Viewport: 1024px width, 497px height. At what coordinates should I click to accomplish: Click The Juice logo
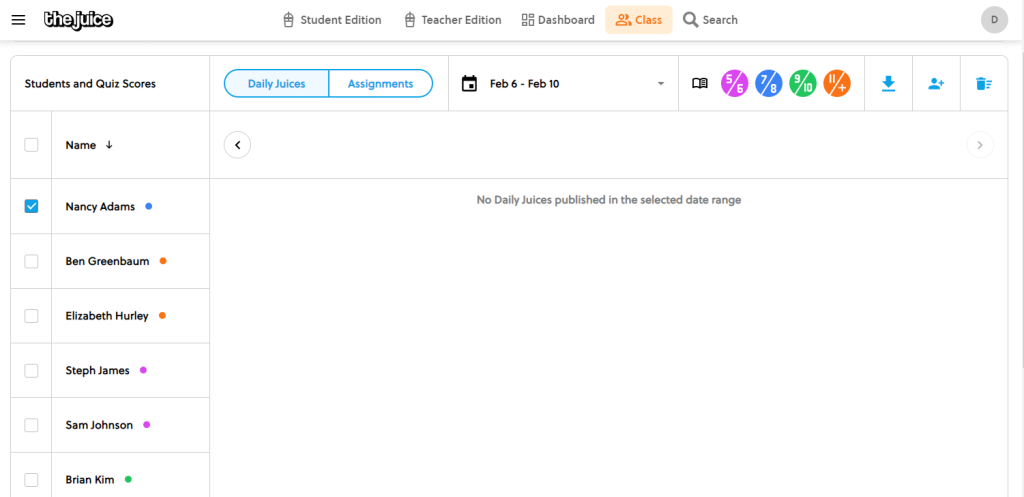tap(78, 20)
